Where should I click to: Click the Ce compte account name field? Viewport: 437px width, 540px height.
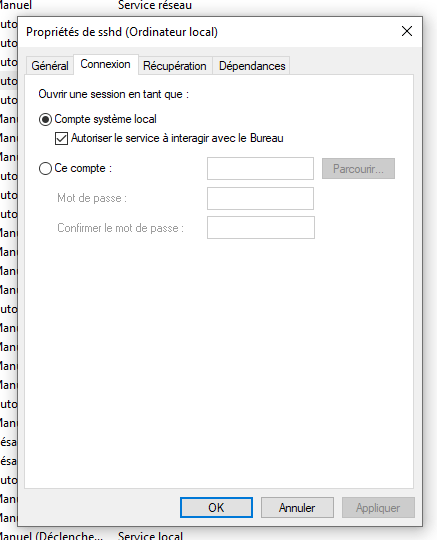tap(260, 168)
